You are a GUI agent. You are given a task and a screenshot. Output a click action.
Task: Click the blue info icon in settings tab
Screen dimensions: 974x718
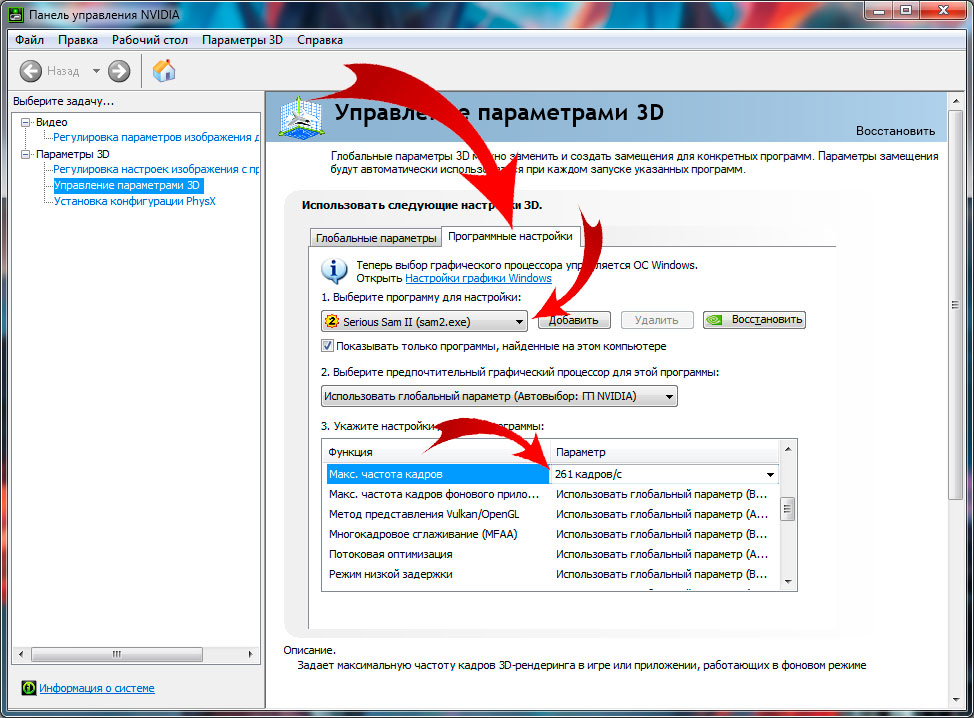click(x=332, y=270)
